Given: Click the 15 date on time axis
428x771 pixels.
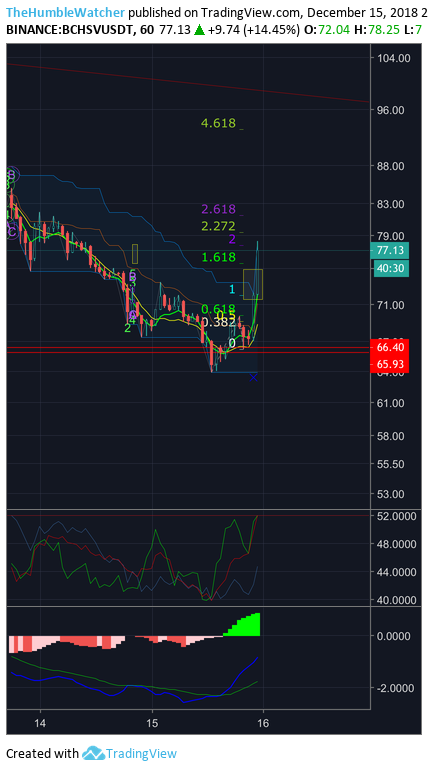Looking at the screenshot, I should click(152, 724).
